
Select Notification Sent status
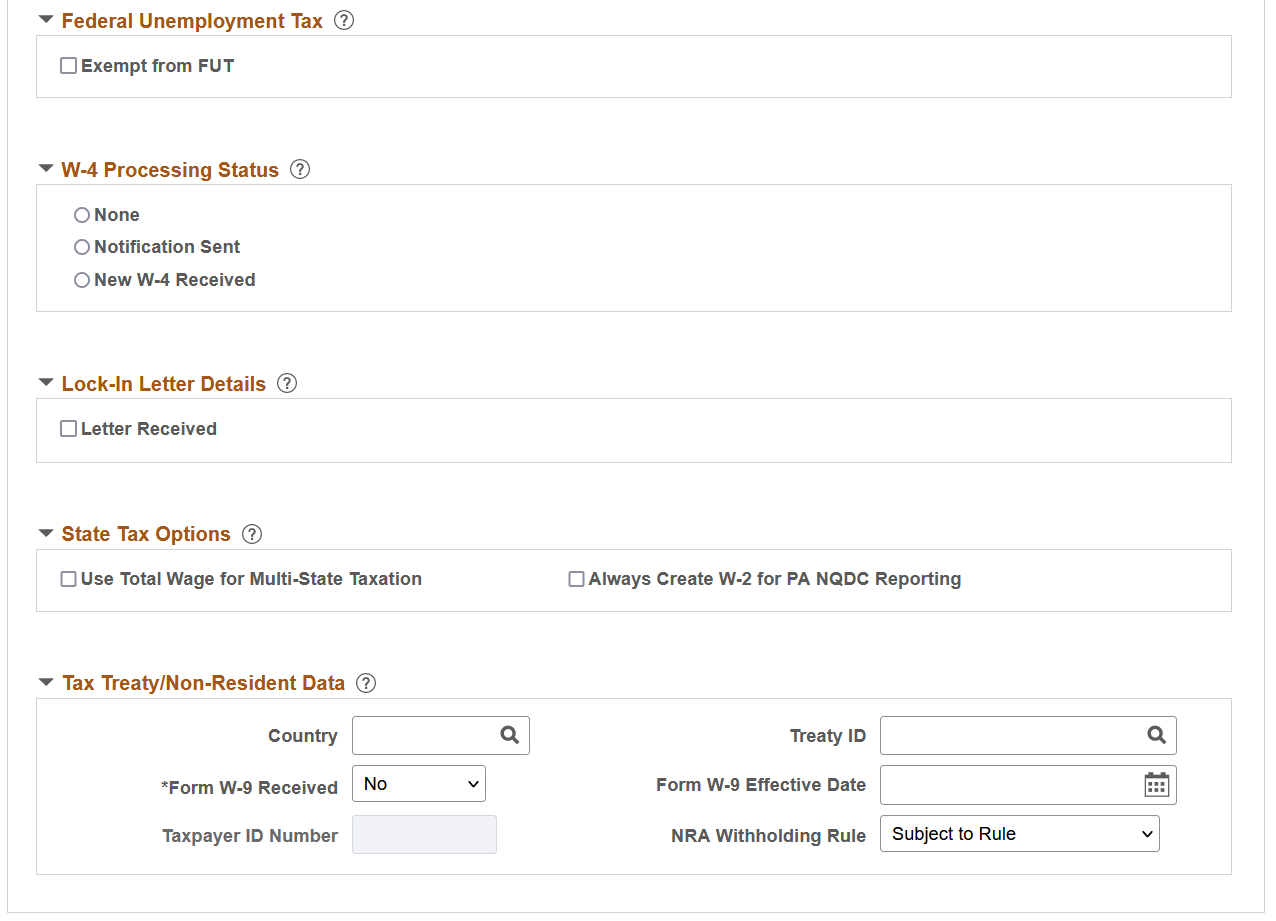82,247
